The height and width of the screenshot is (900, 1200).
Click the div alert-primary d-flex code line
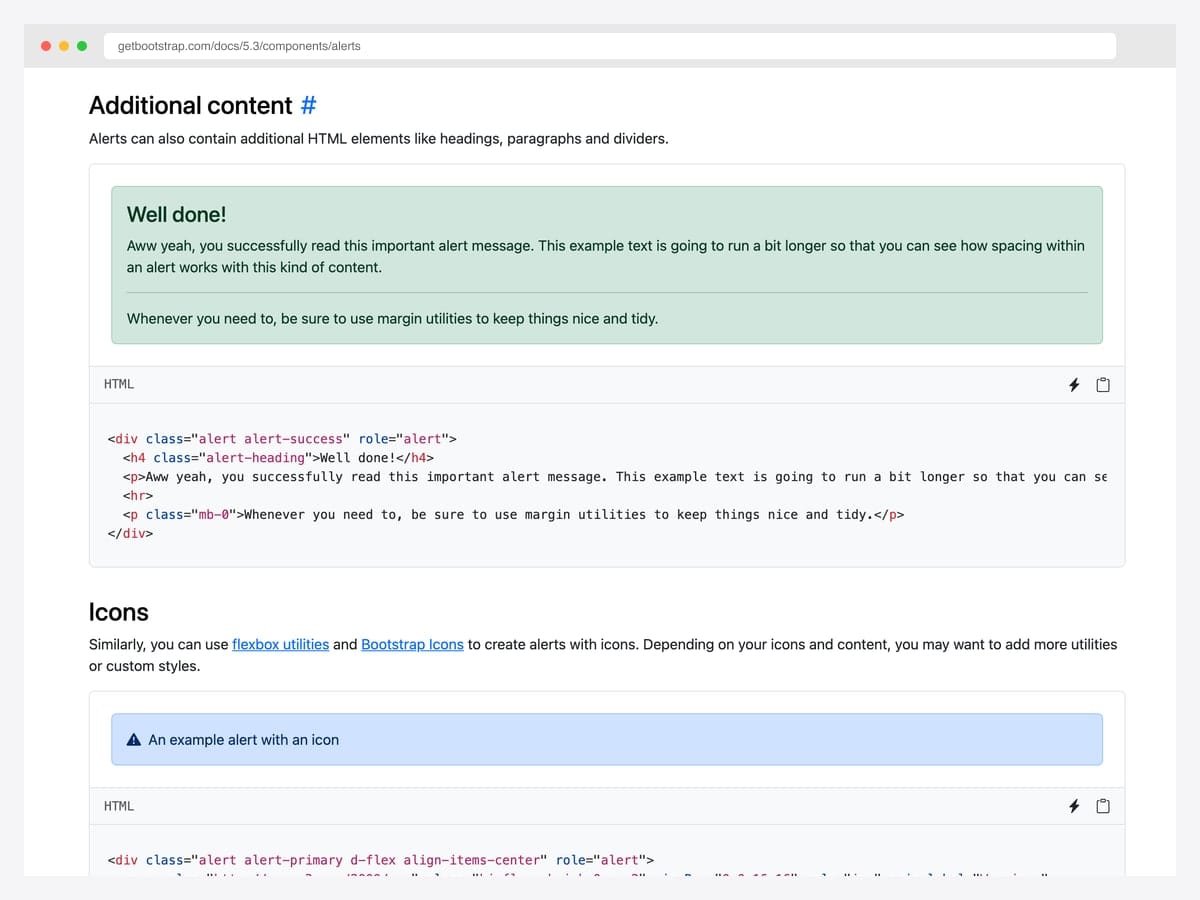380,860
